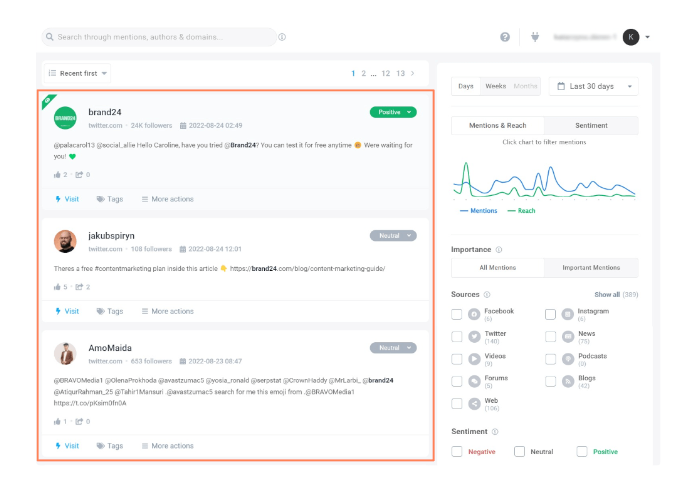Viewport: 695px width, 484px height.
Task: Enable the Positive sentiment filter
Action: 582,452
